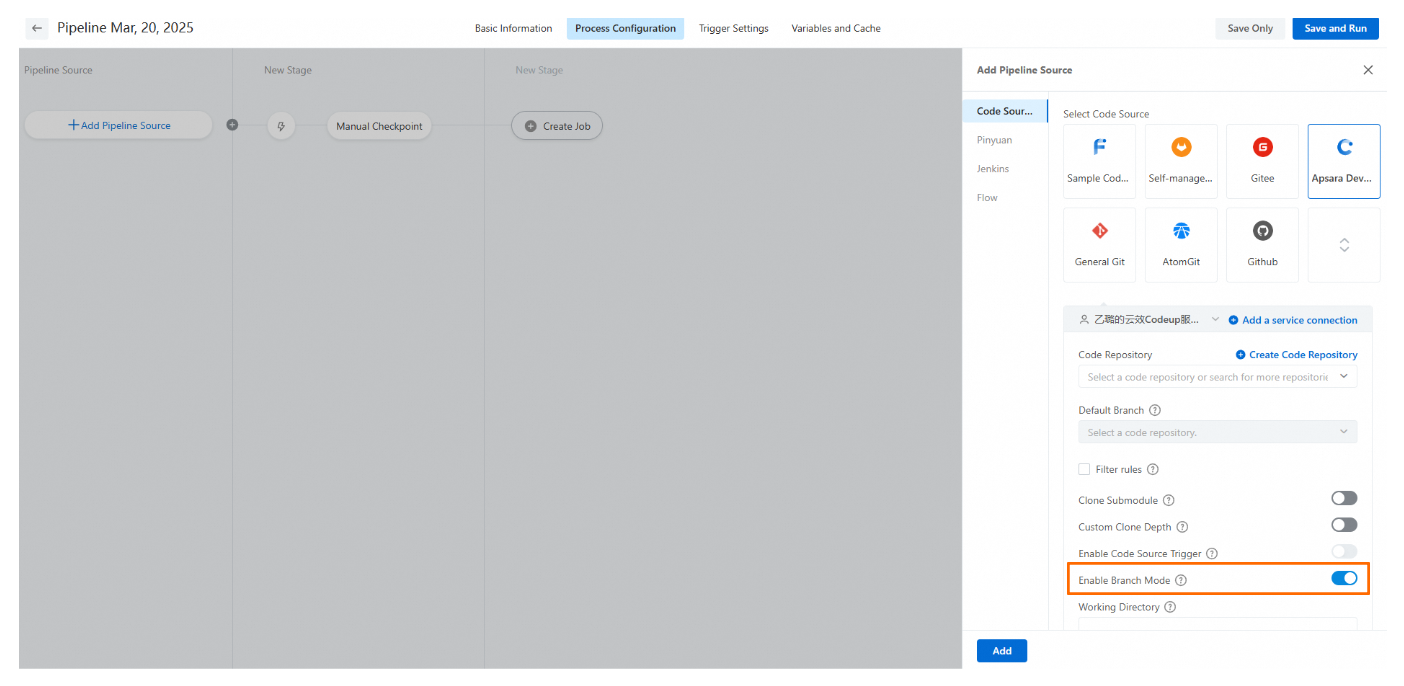Choose AtomGit as code source

pyautogui.click(x=1181, y=244)
